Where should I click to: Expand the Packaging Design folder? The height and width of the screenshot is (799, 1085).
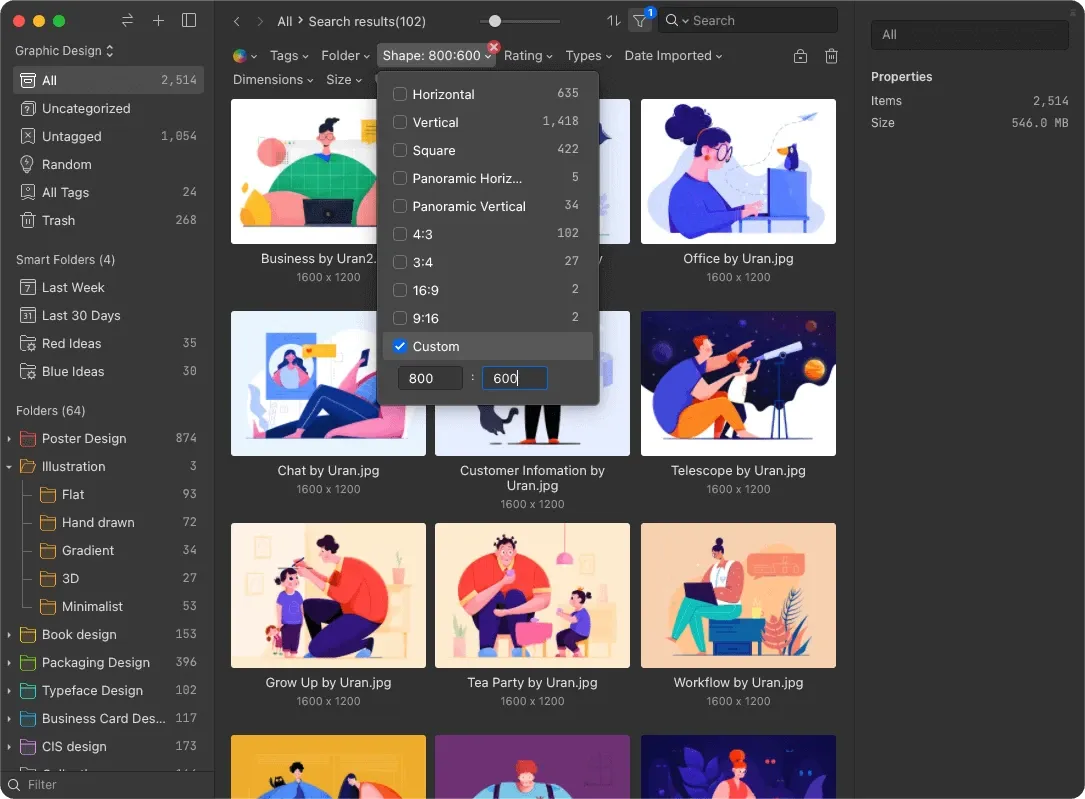click(x=9, y=663)
